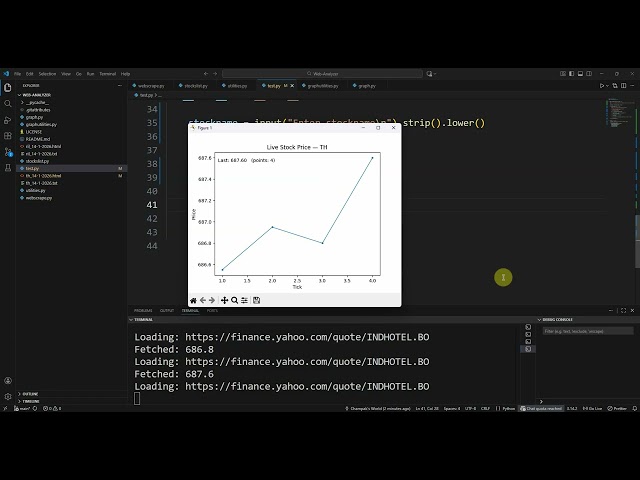The height and width of the screenshot is (480, 640).
Task: Click the CRLF line ending indicator
Action: [x=485, y=408]
